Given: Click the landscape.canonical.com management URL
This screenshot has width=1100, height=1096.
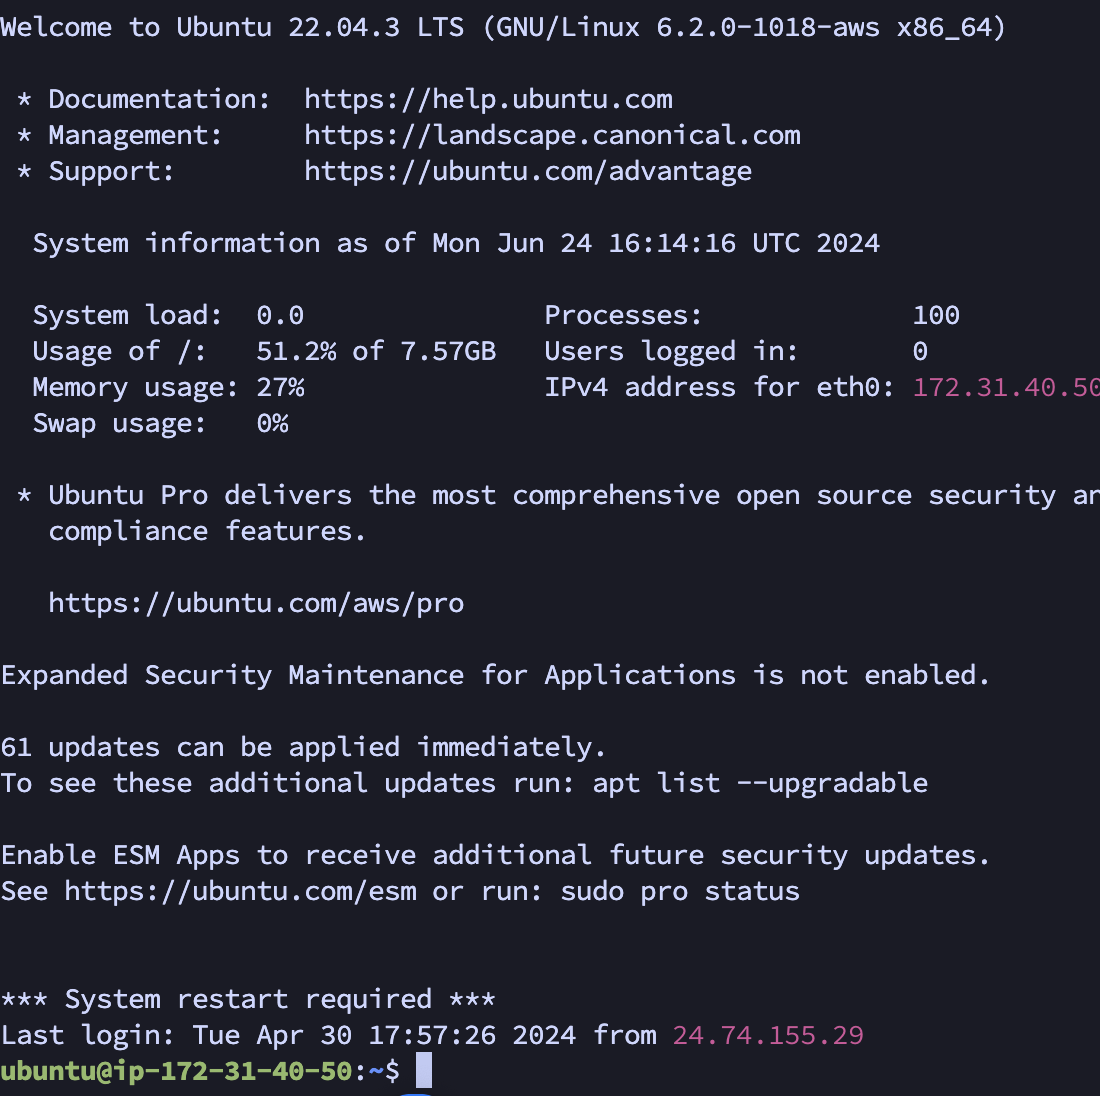Looking at the screenshot, I should 552,135.
